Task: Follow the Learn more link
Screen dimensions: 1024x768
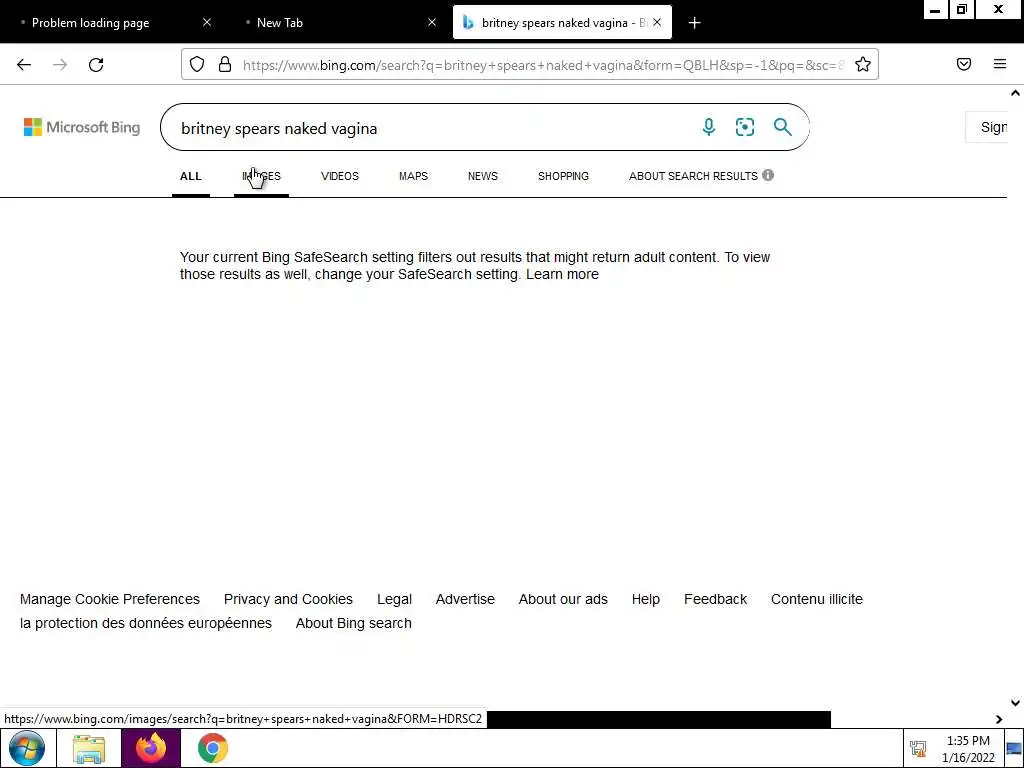Action: click(x=562, y=274)
